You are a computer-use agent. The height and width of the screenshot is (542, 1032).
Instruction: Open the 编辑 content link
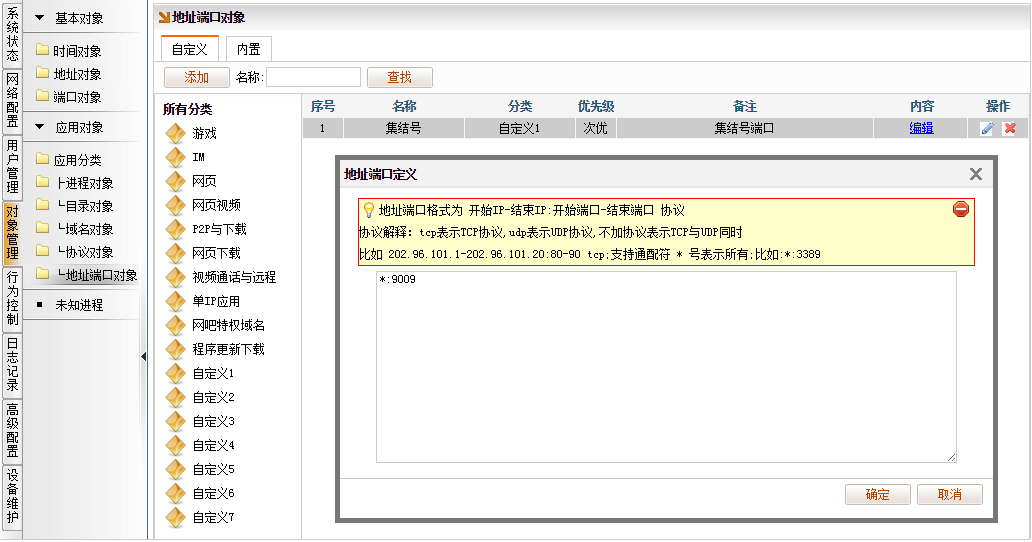coord(921,128)
